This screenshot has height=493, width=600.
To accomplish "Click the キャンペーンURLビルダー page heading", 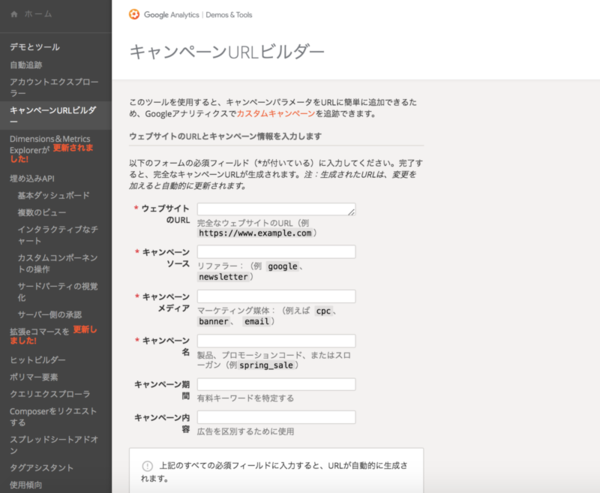I will [x=227, y=52].
